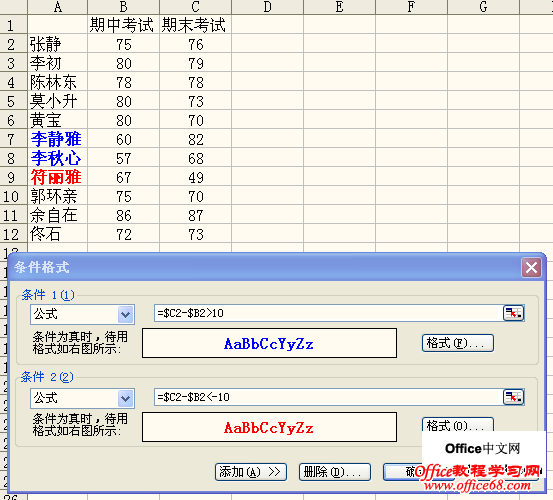Viewport: 553px width, 500px height.
Task: Click the final score 87 in row 11
Action: point(195,215)
